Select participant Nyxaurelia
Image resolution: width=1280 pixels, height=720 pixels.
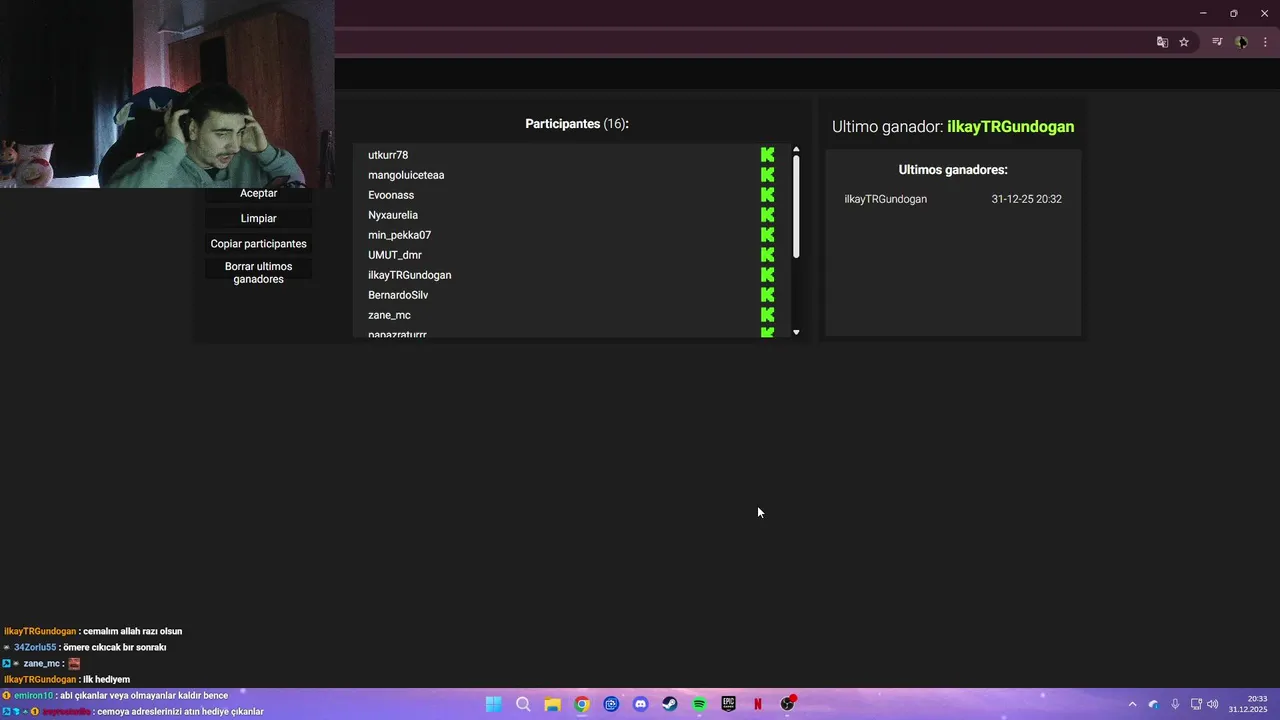393,215
